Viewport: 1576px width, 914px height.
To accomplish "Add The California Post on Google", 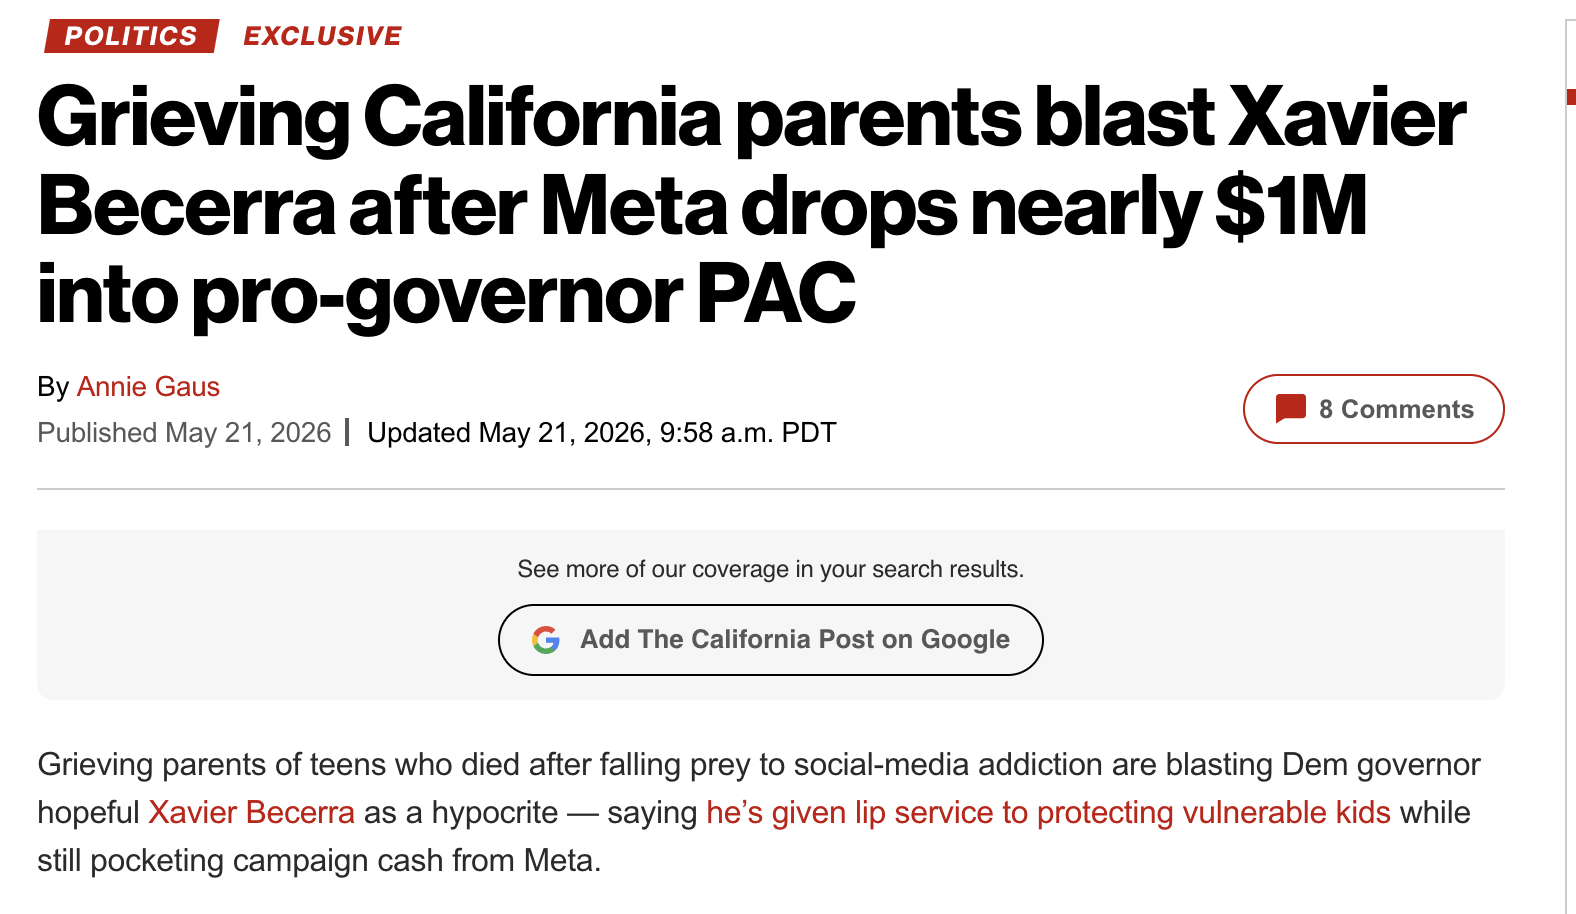I will tap(770, 640).
